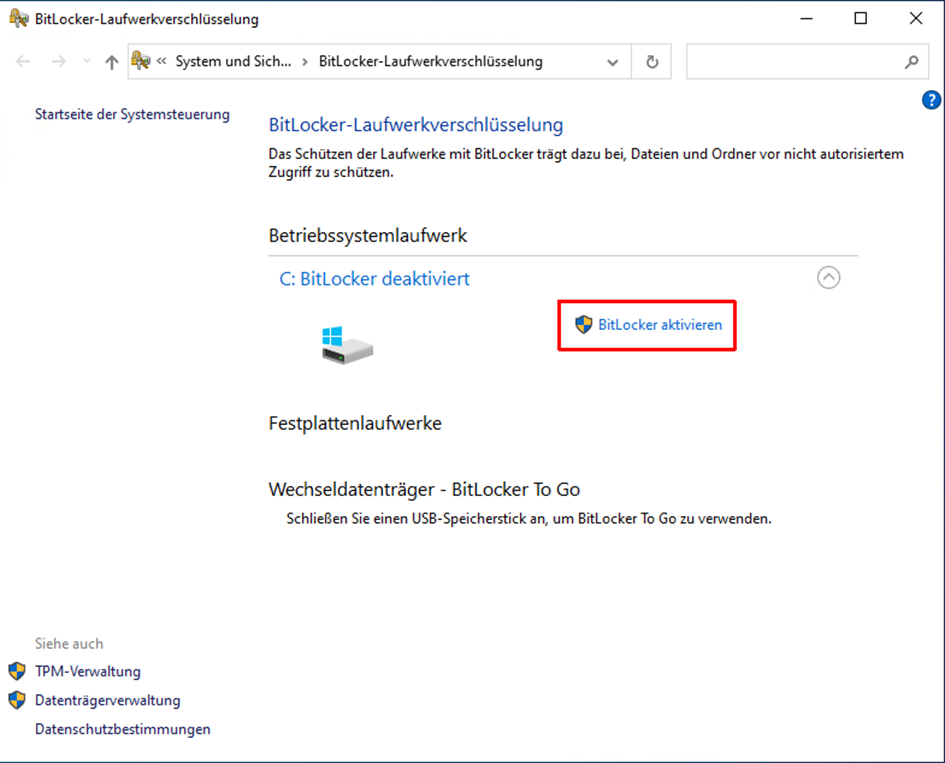Click the Siehe auch label

(69, 644)
